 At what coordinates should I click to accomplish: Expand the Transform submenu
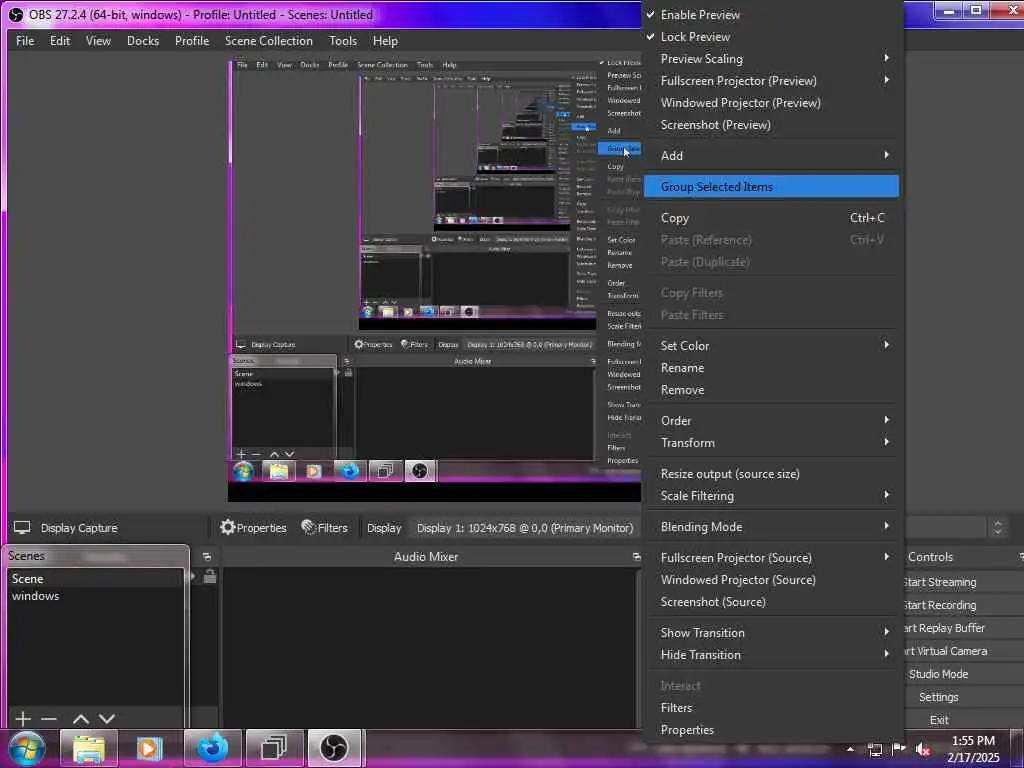coord(771,443)
